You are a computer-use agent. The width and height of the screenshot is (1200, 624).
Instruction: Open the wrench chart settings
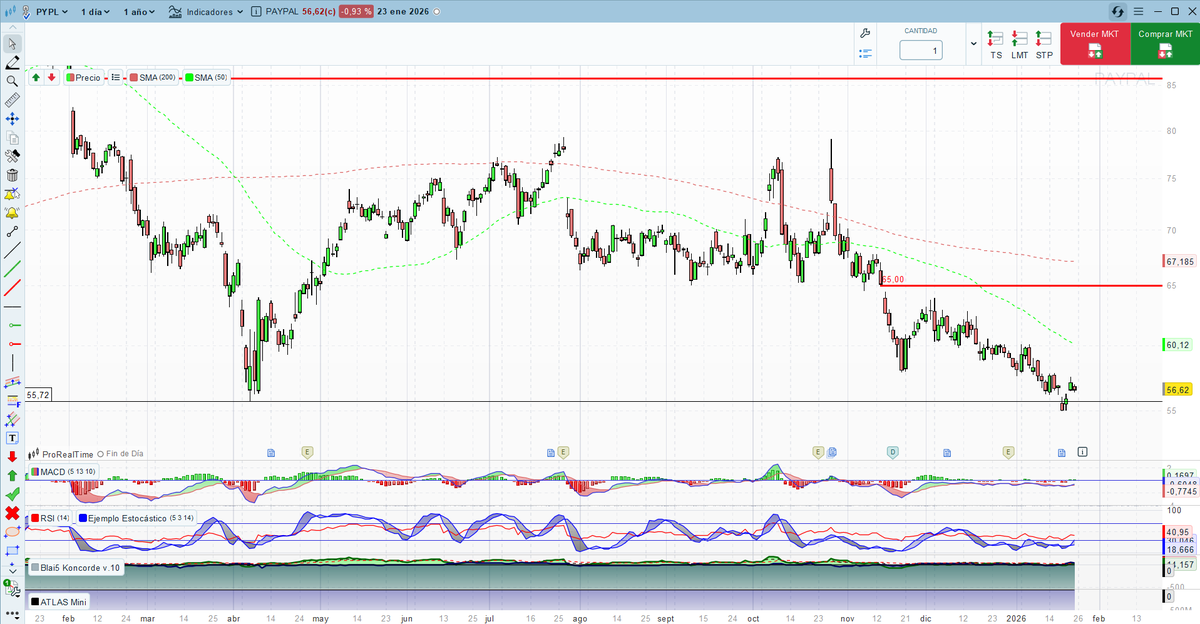tap(866, 34)
